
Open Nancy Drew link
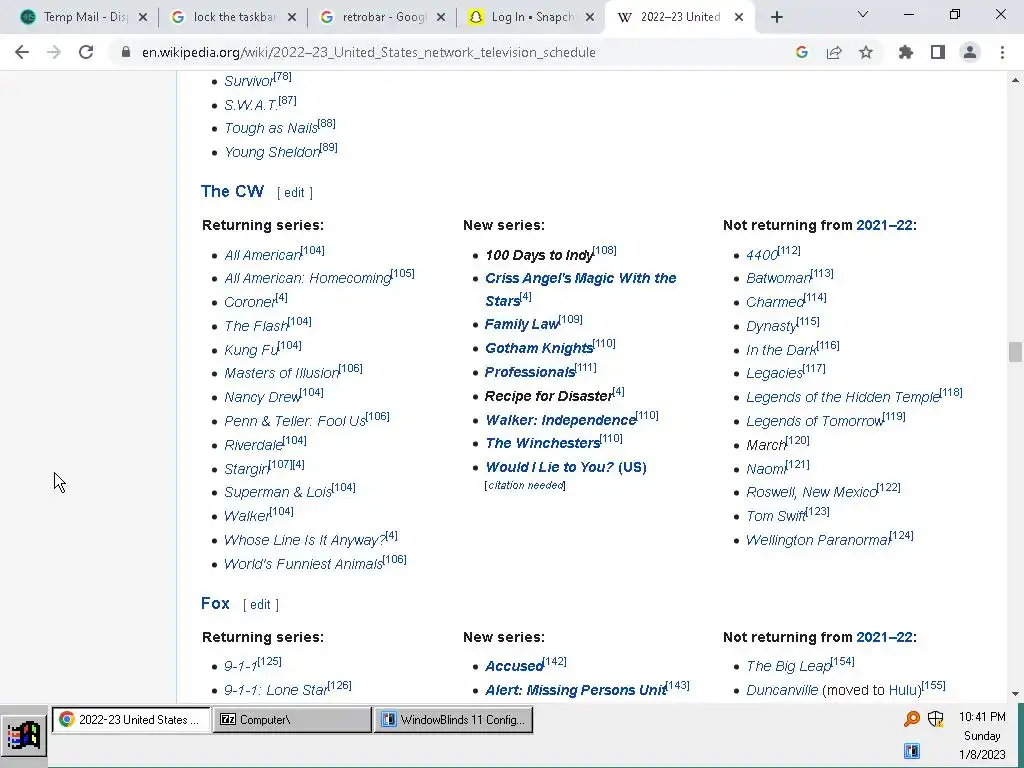(x=262, y=397)
